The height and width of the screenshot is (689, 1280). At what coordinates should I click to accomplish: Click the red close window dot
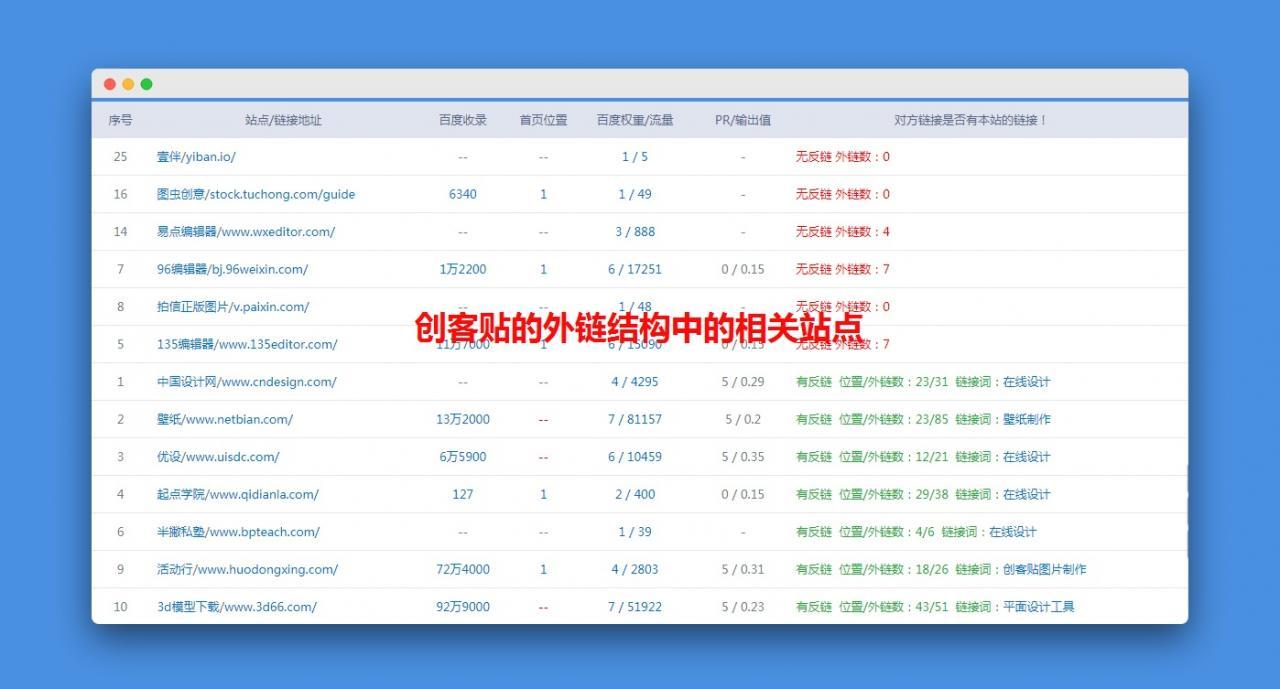pyautogui.click(x=110, y=84)
